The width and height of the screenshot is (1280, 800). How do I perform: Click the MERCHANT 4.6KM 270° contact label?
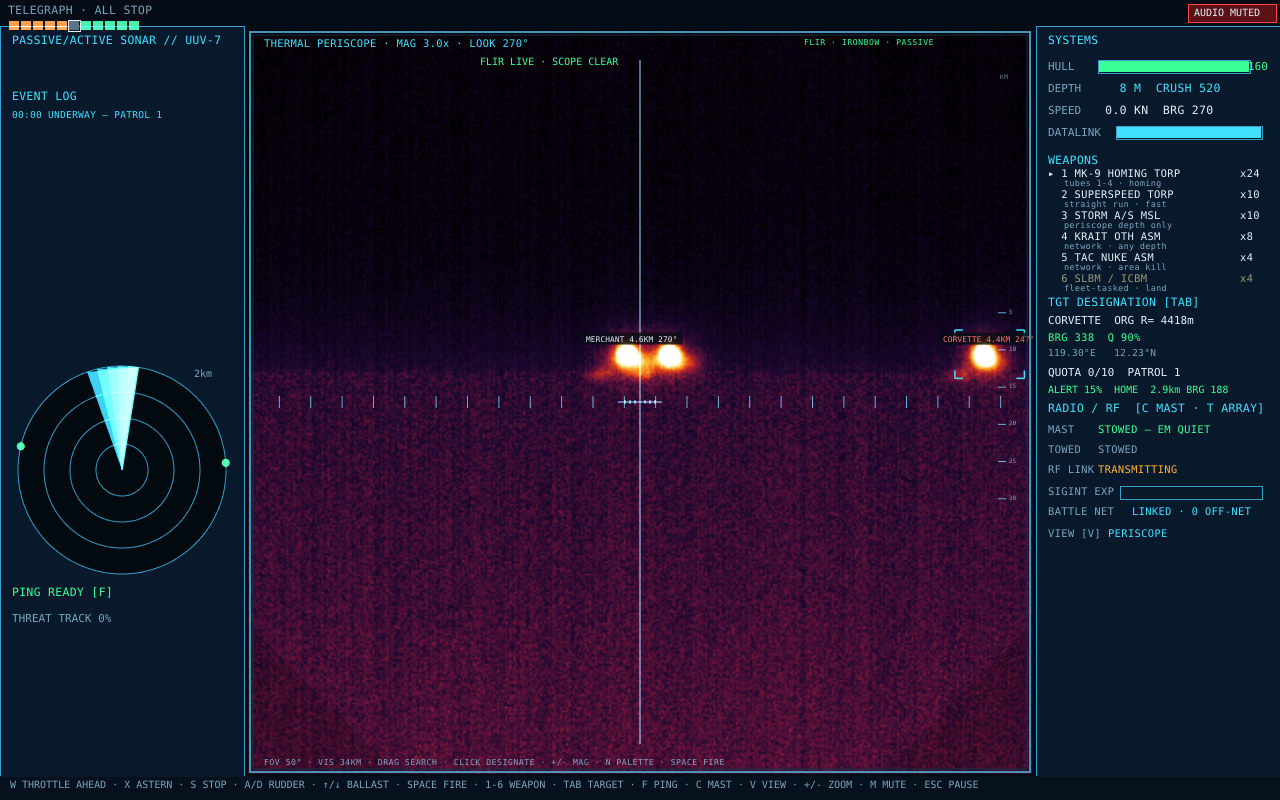(x=631, y=340)
